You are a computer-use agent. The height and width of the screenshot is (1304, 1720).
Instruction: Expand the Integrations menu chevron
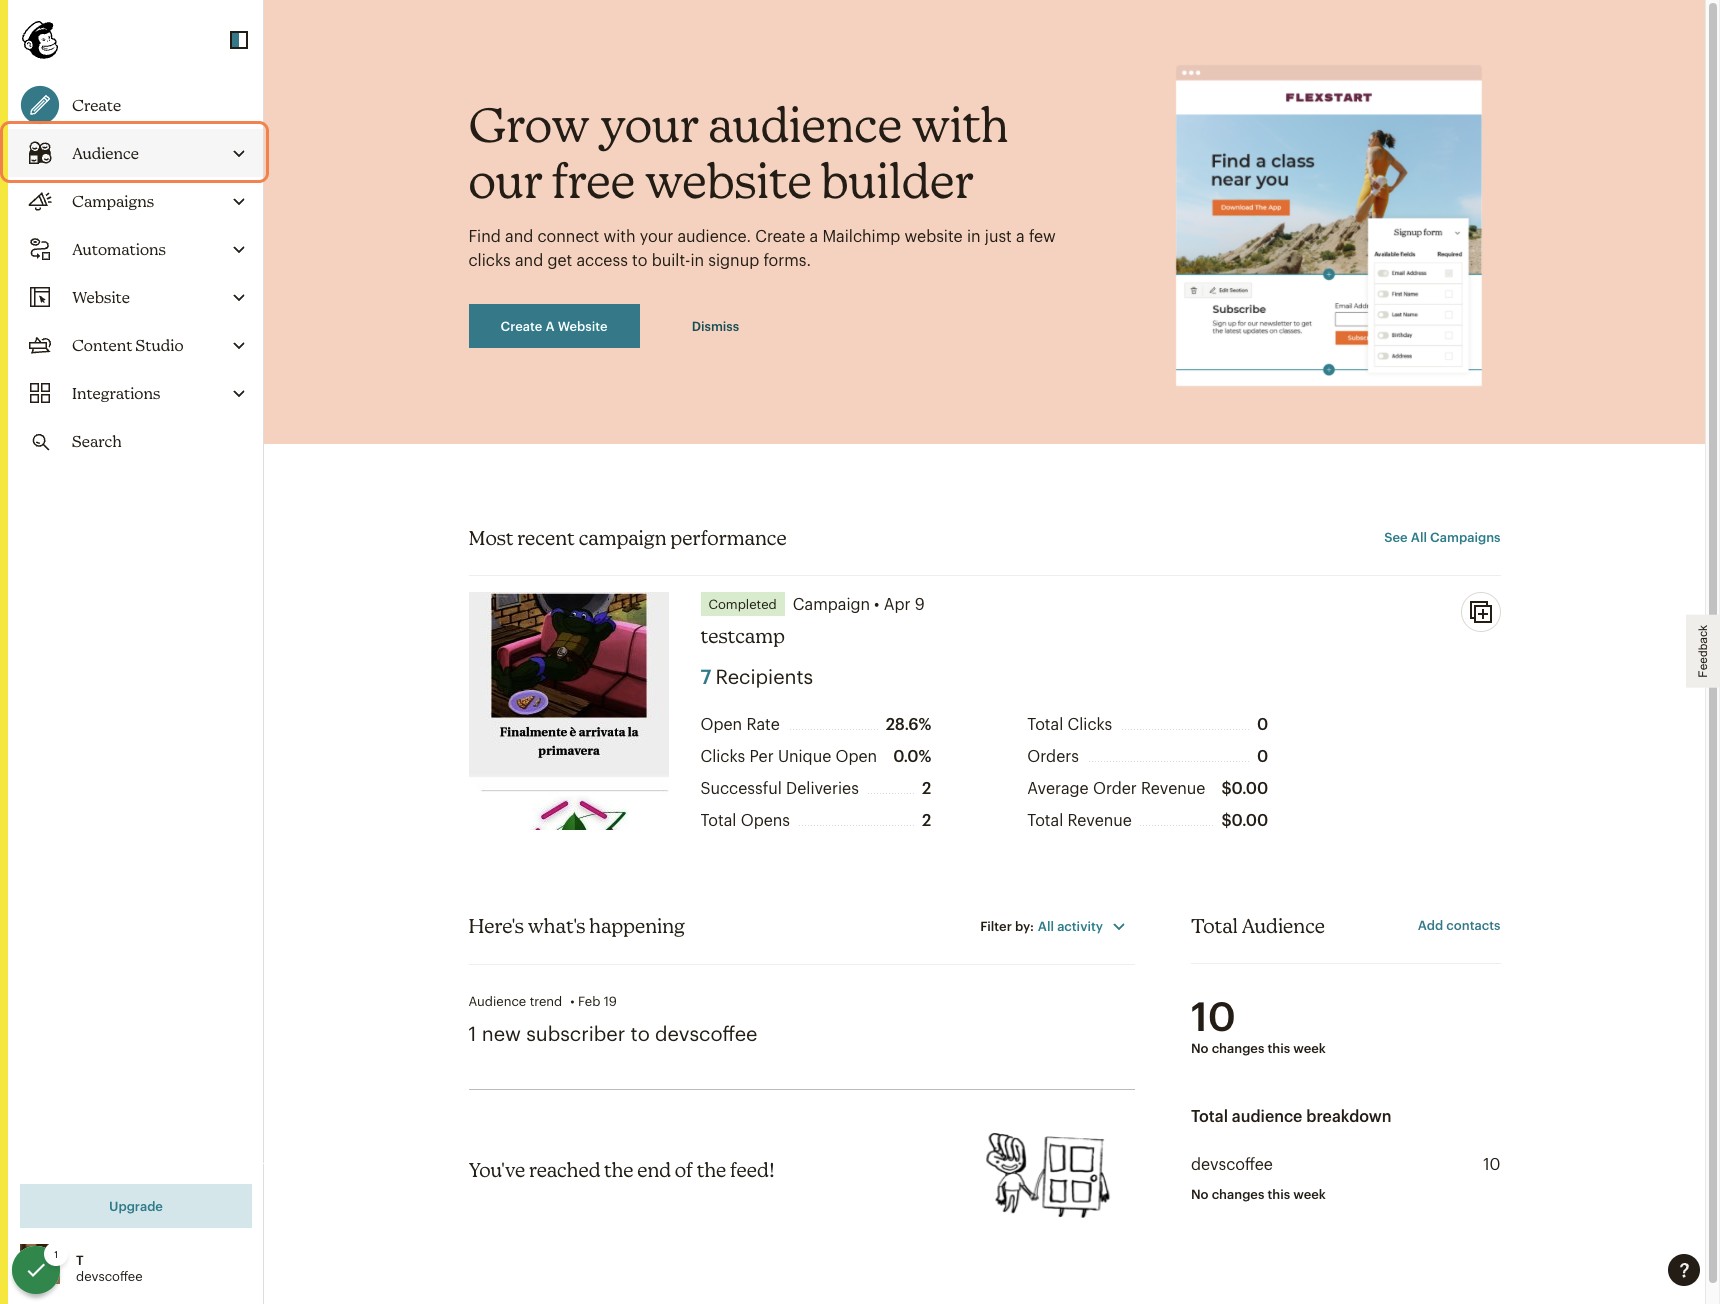pyautogui.click(x=239, y=393)
